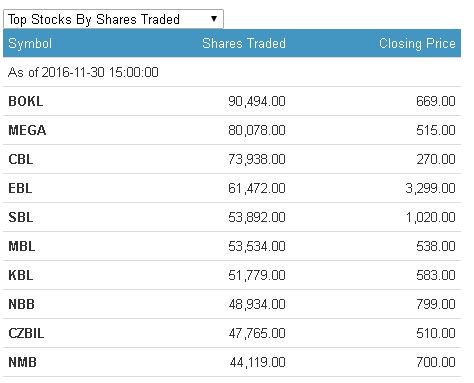Open the NMB stock symbol
This screenshot has height=383, width=474.
[x=22, y=362]
